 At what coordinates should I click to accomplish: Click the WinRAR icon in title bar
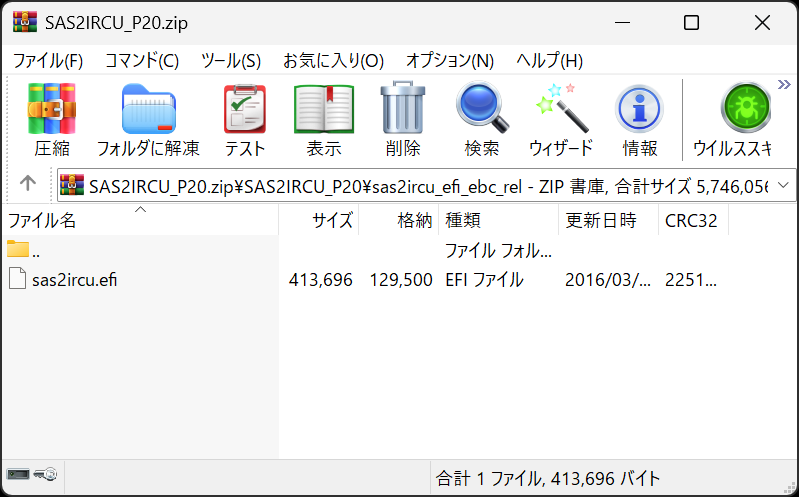click(x=25, y=22)
